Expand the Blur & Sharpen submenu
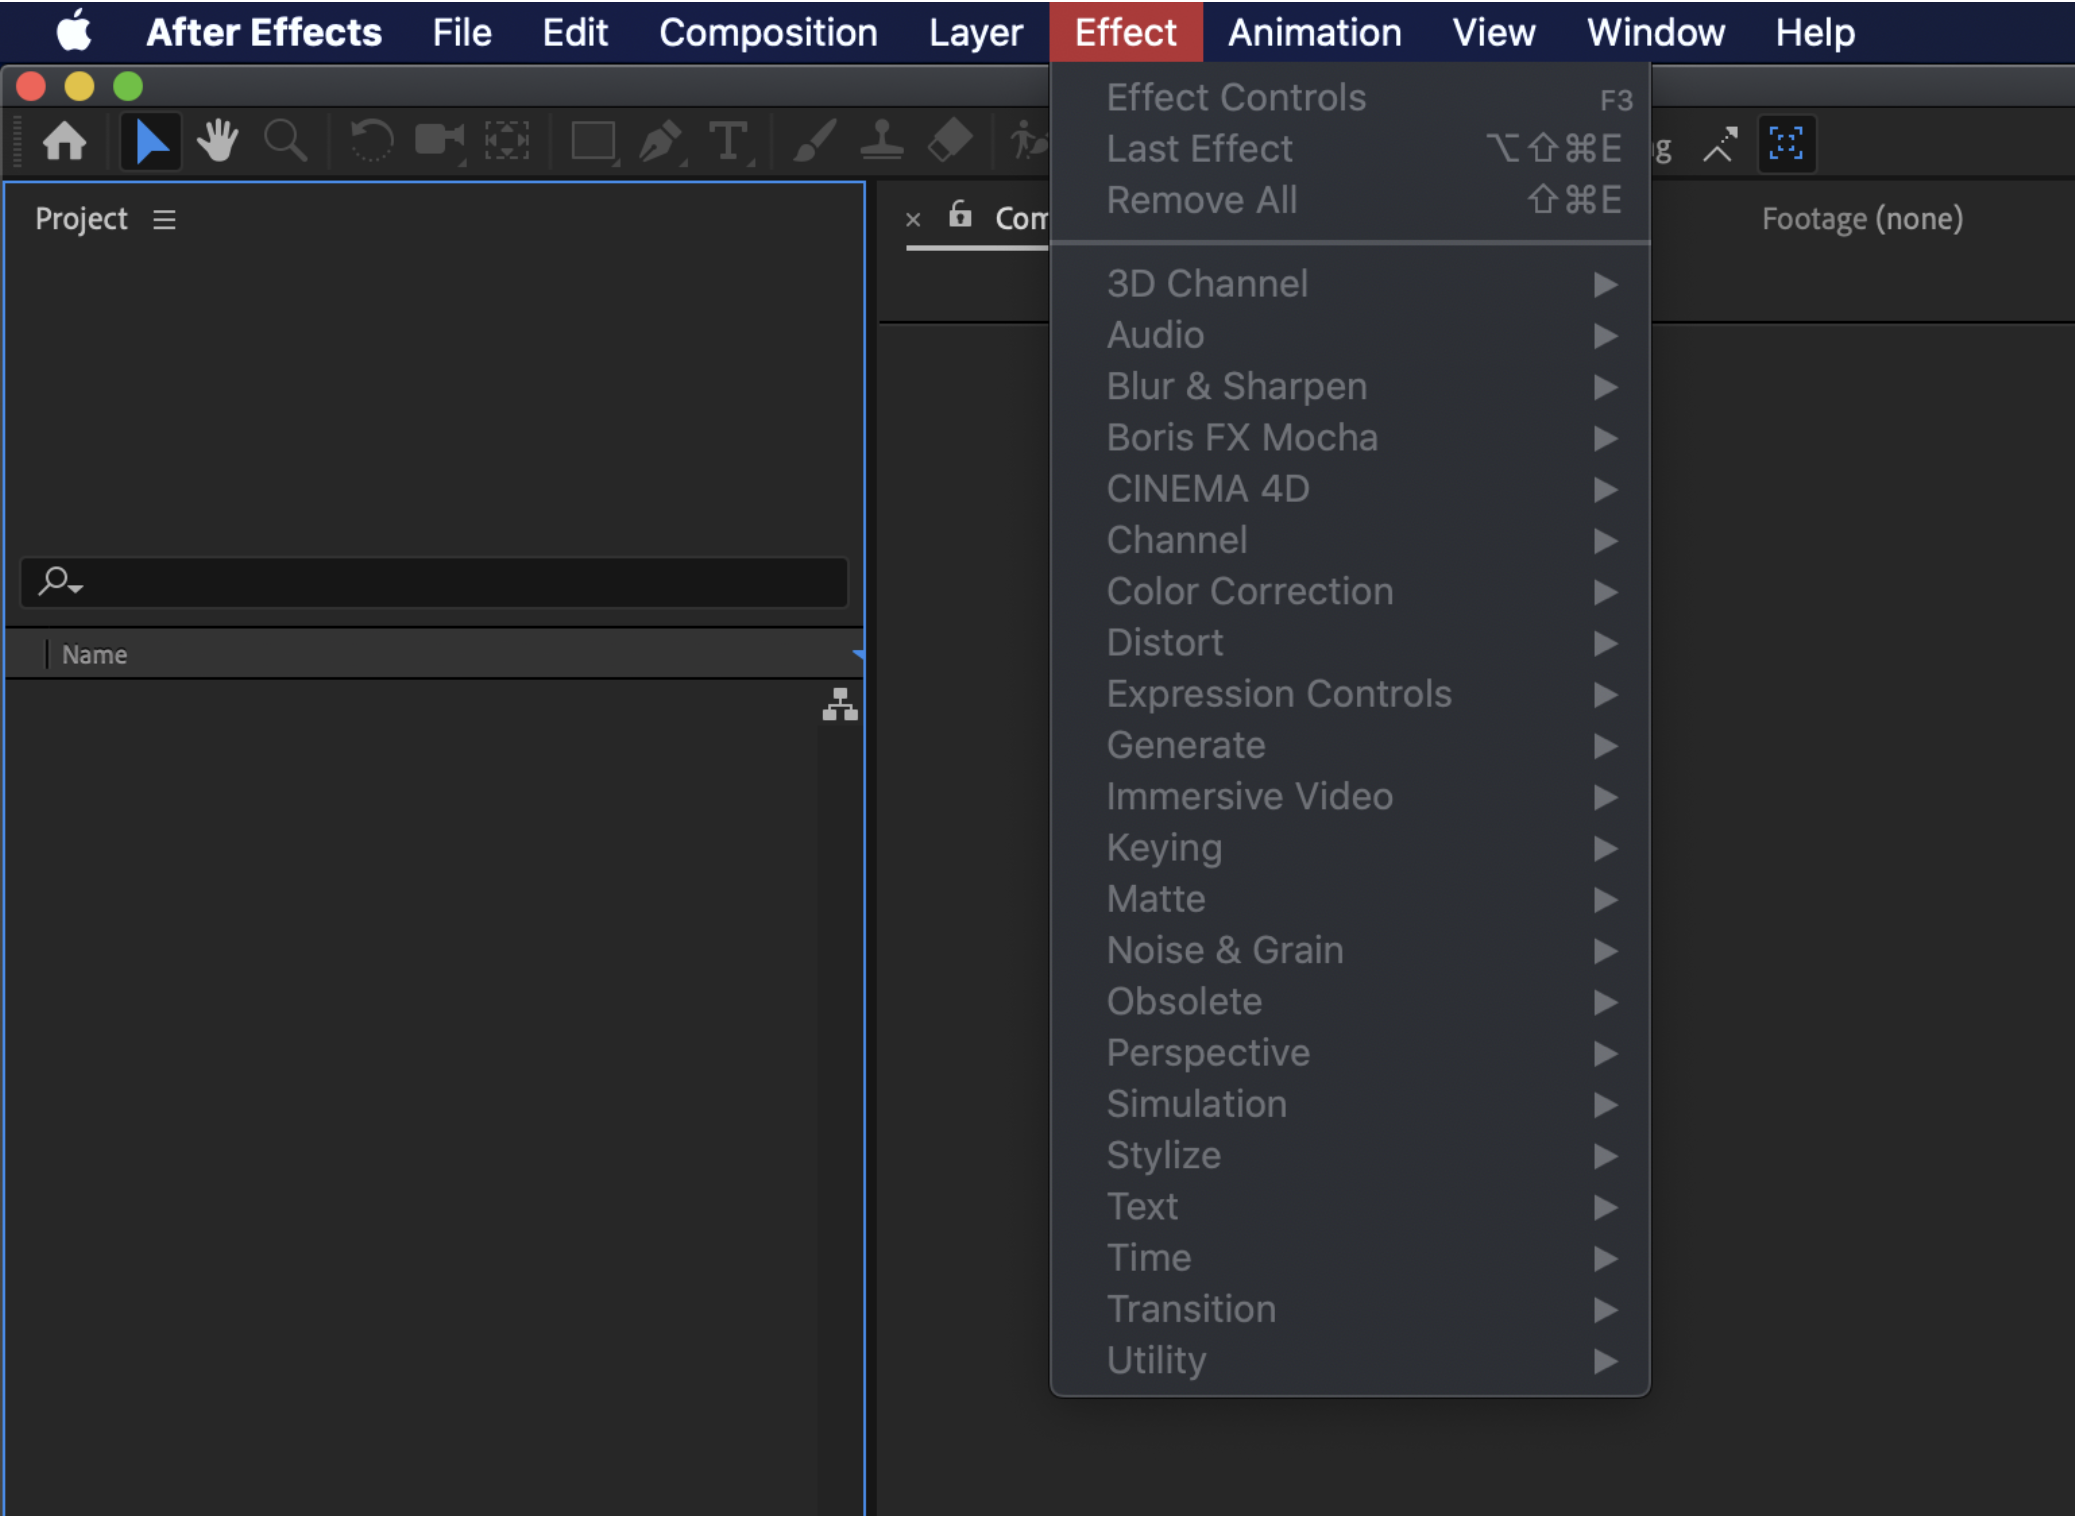Screen dimensions: 2078x1518 1350,386
